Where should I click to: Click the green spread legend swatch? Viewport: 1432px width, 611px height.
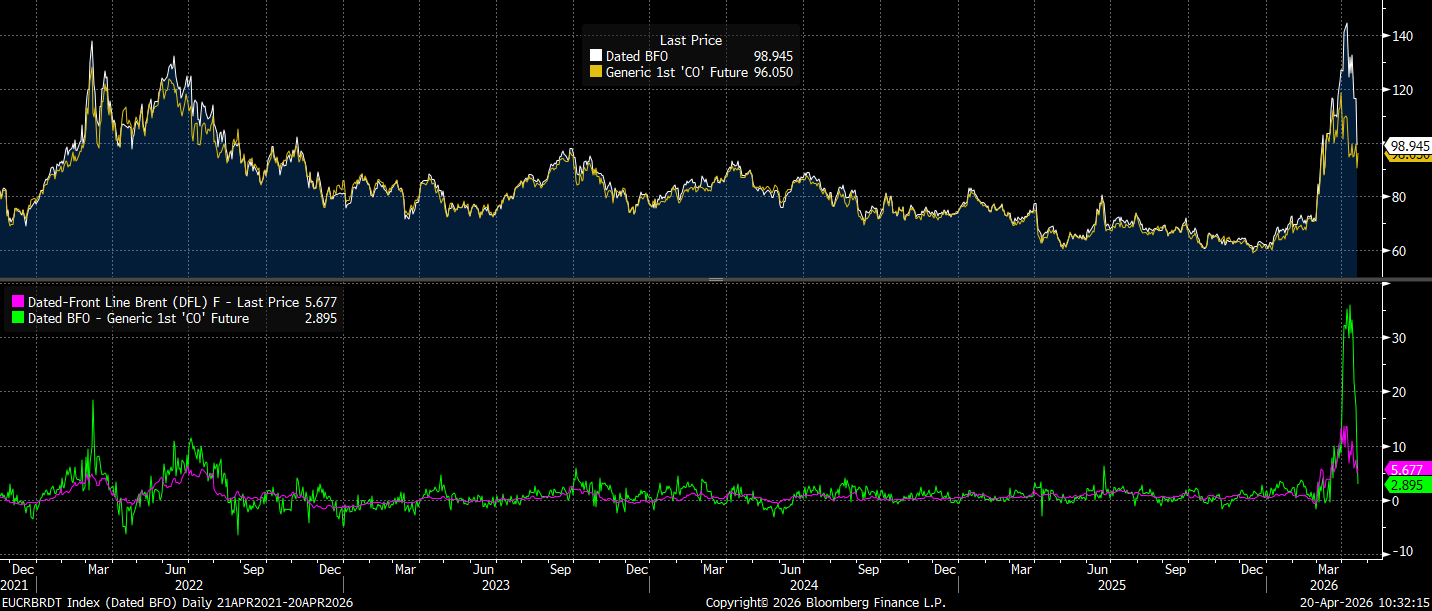[17, 319]
